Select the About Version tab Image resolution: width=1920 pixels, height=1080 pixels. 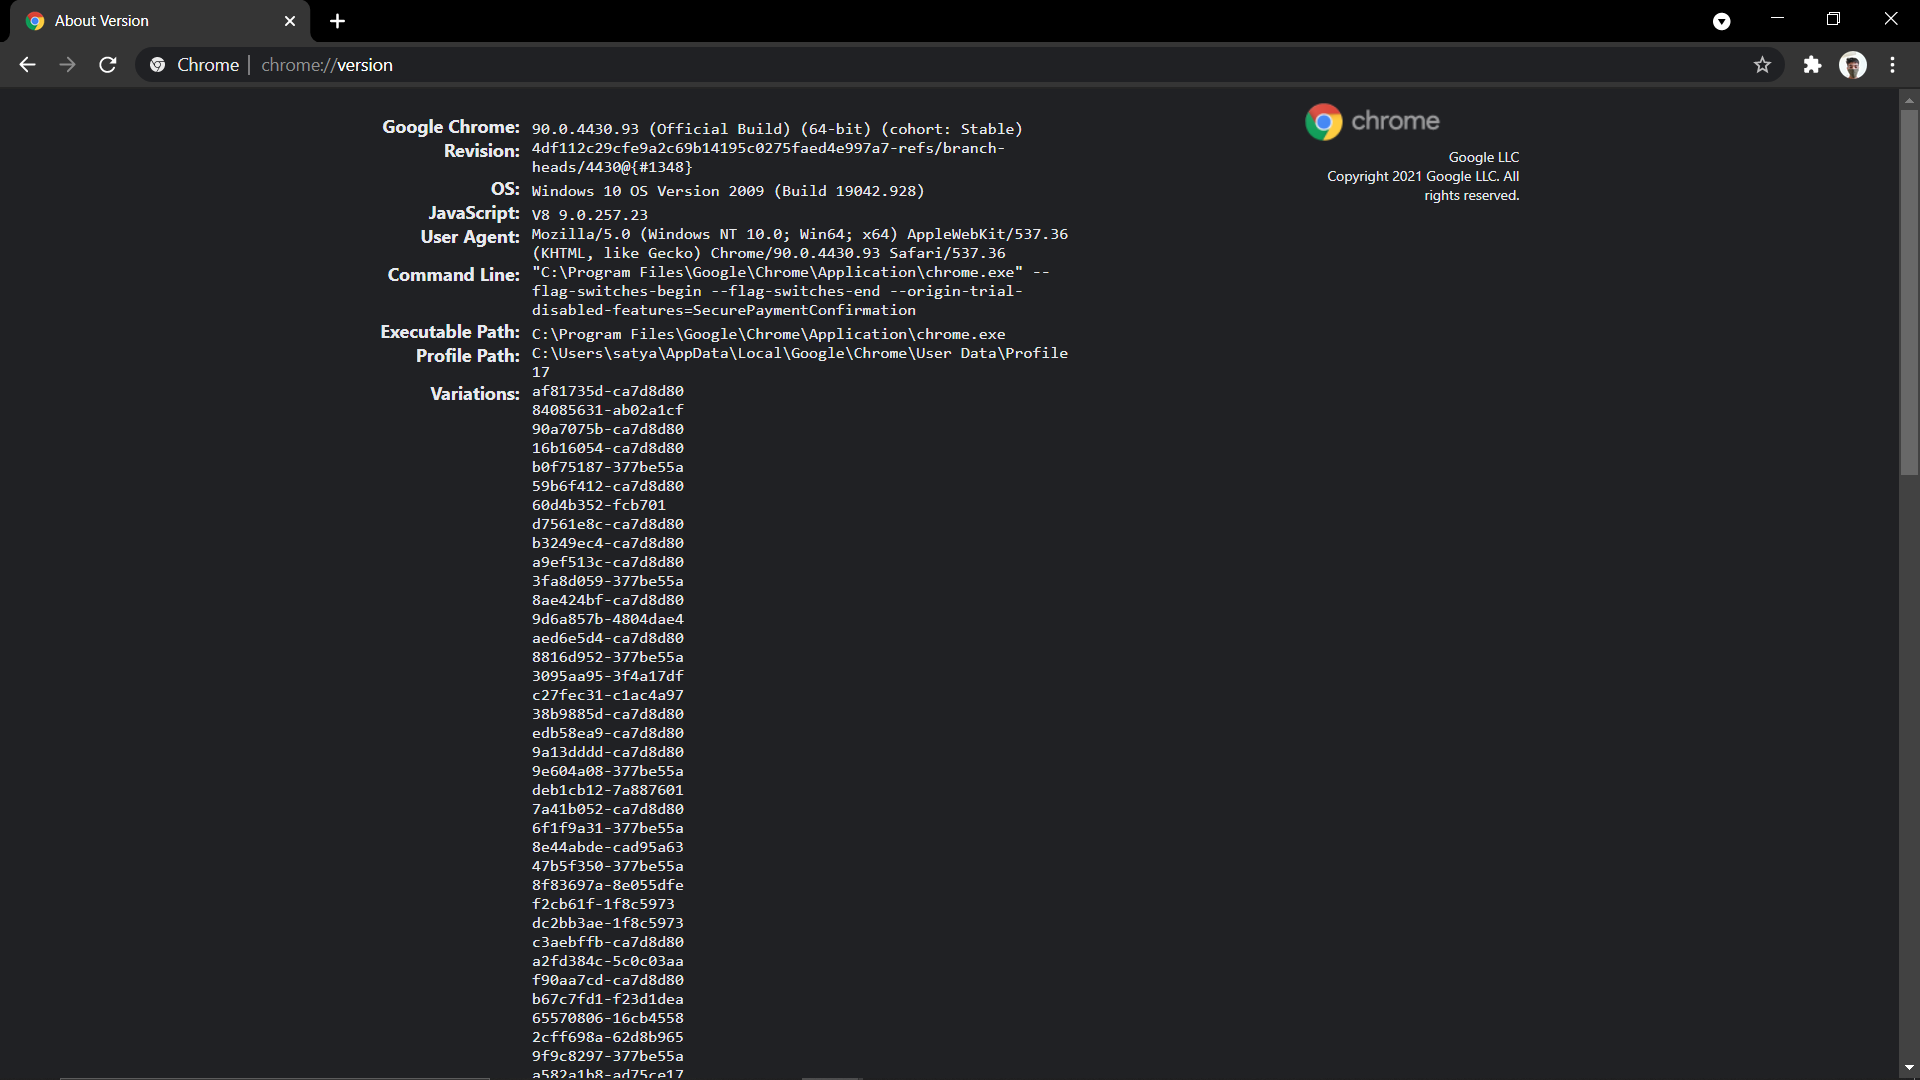150,21
